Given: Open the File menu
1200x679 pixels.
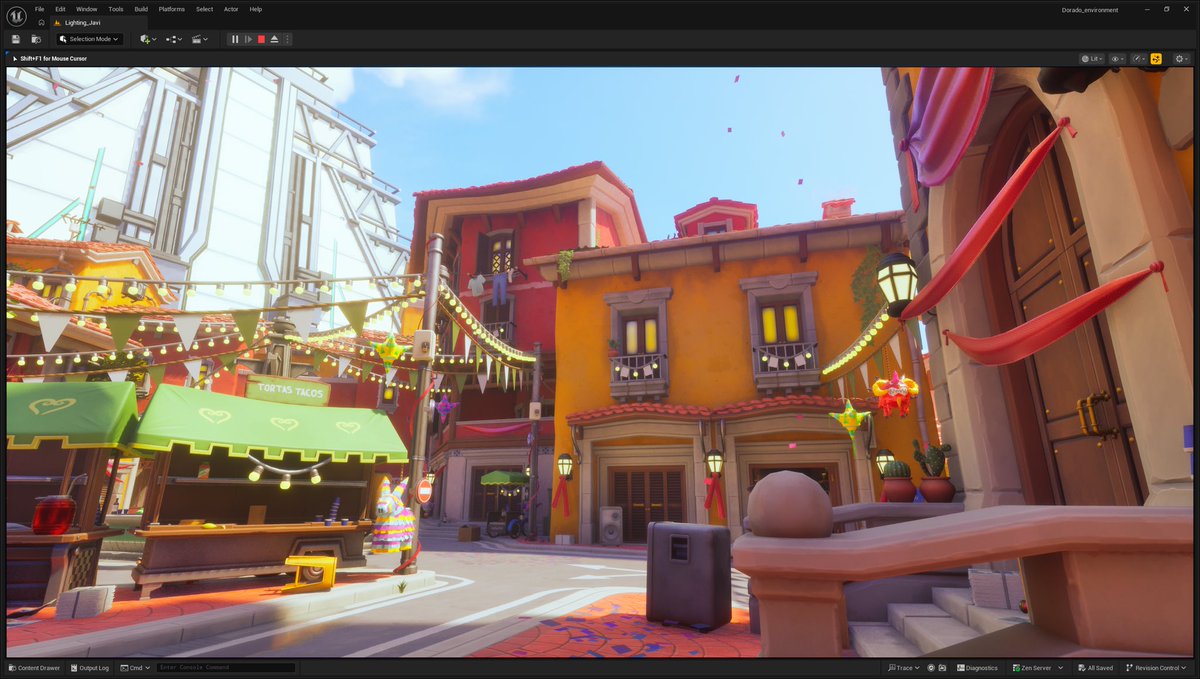Looking at the screenshot, I should 40,9.
